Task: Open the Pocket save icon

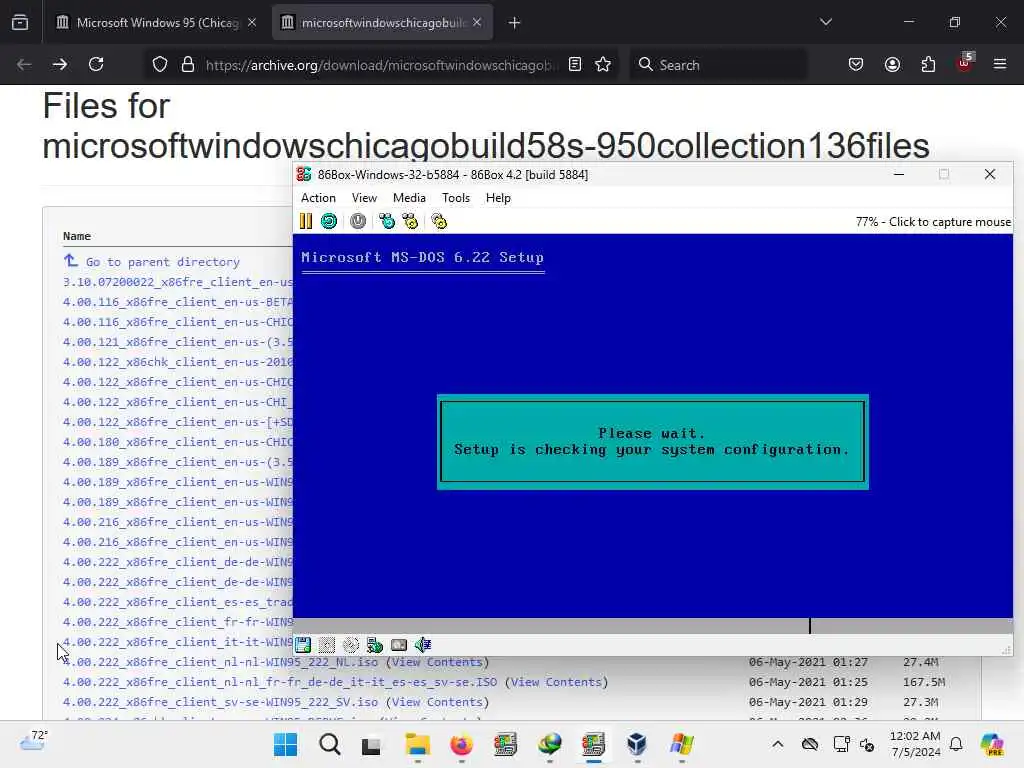Action: 856,64
